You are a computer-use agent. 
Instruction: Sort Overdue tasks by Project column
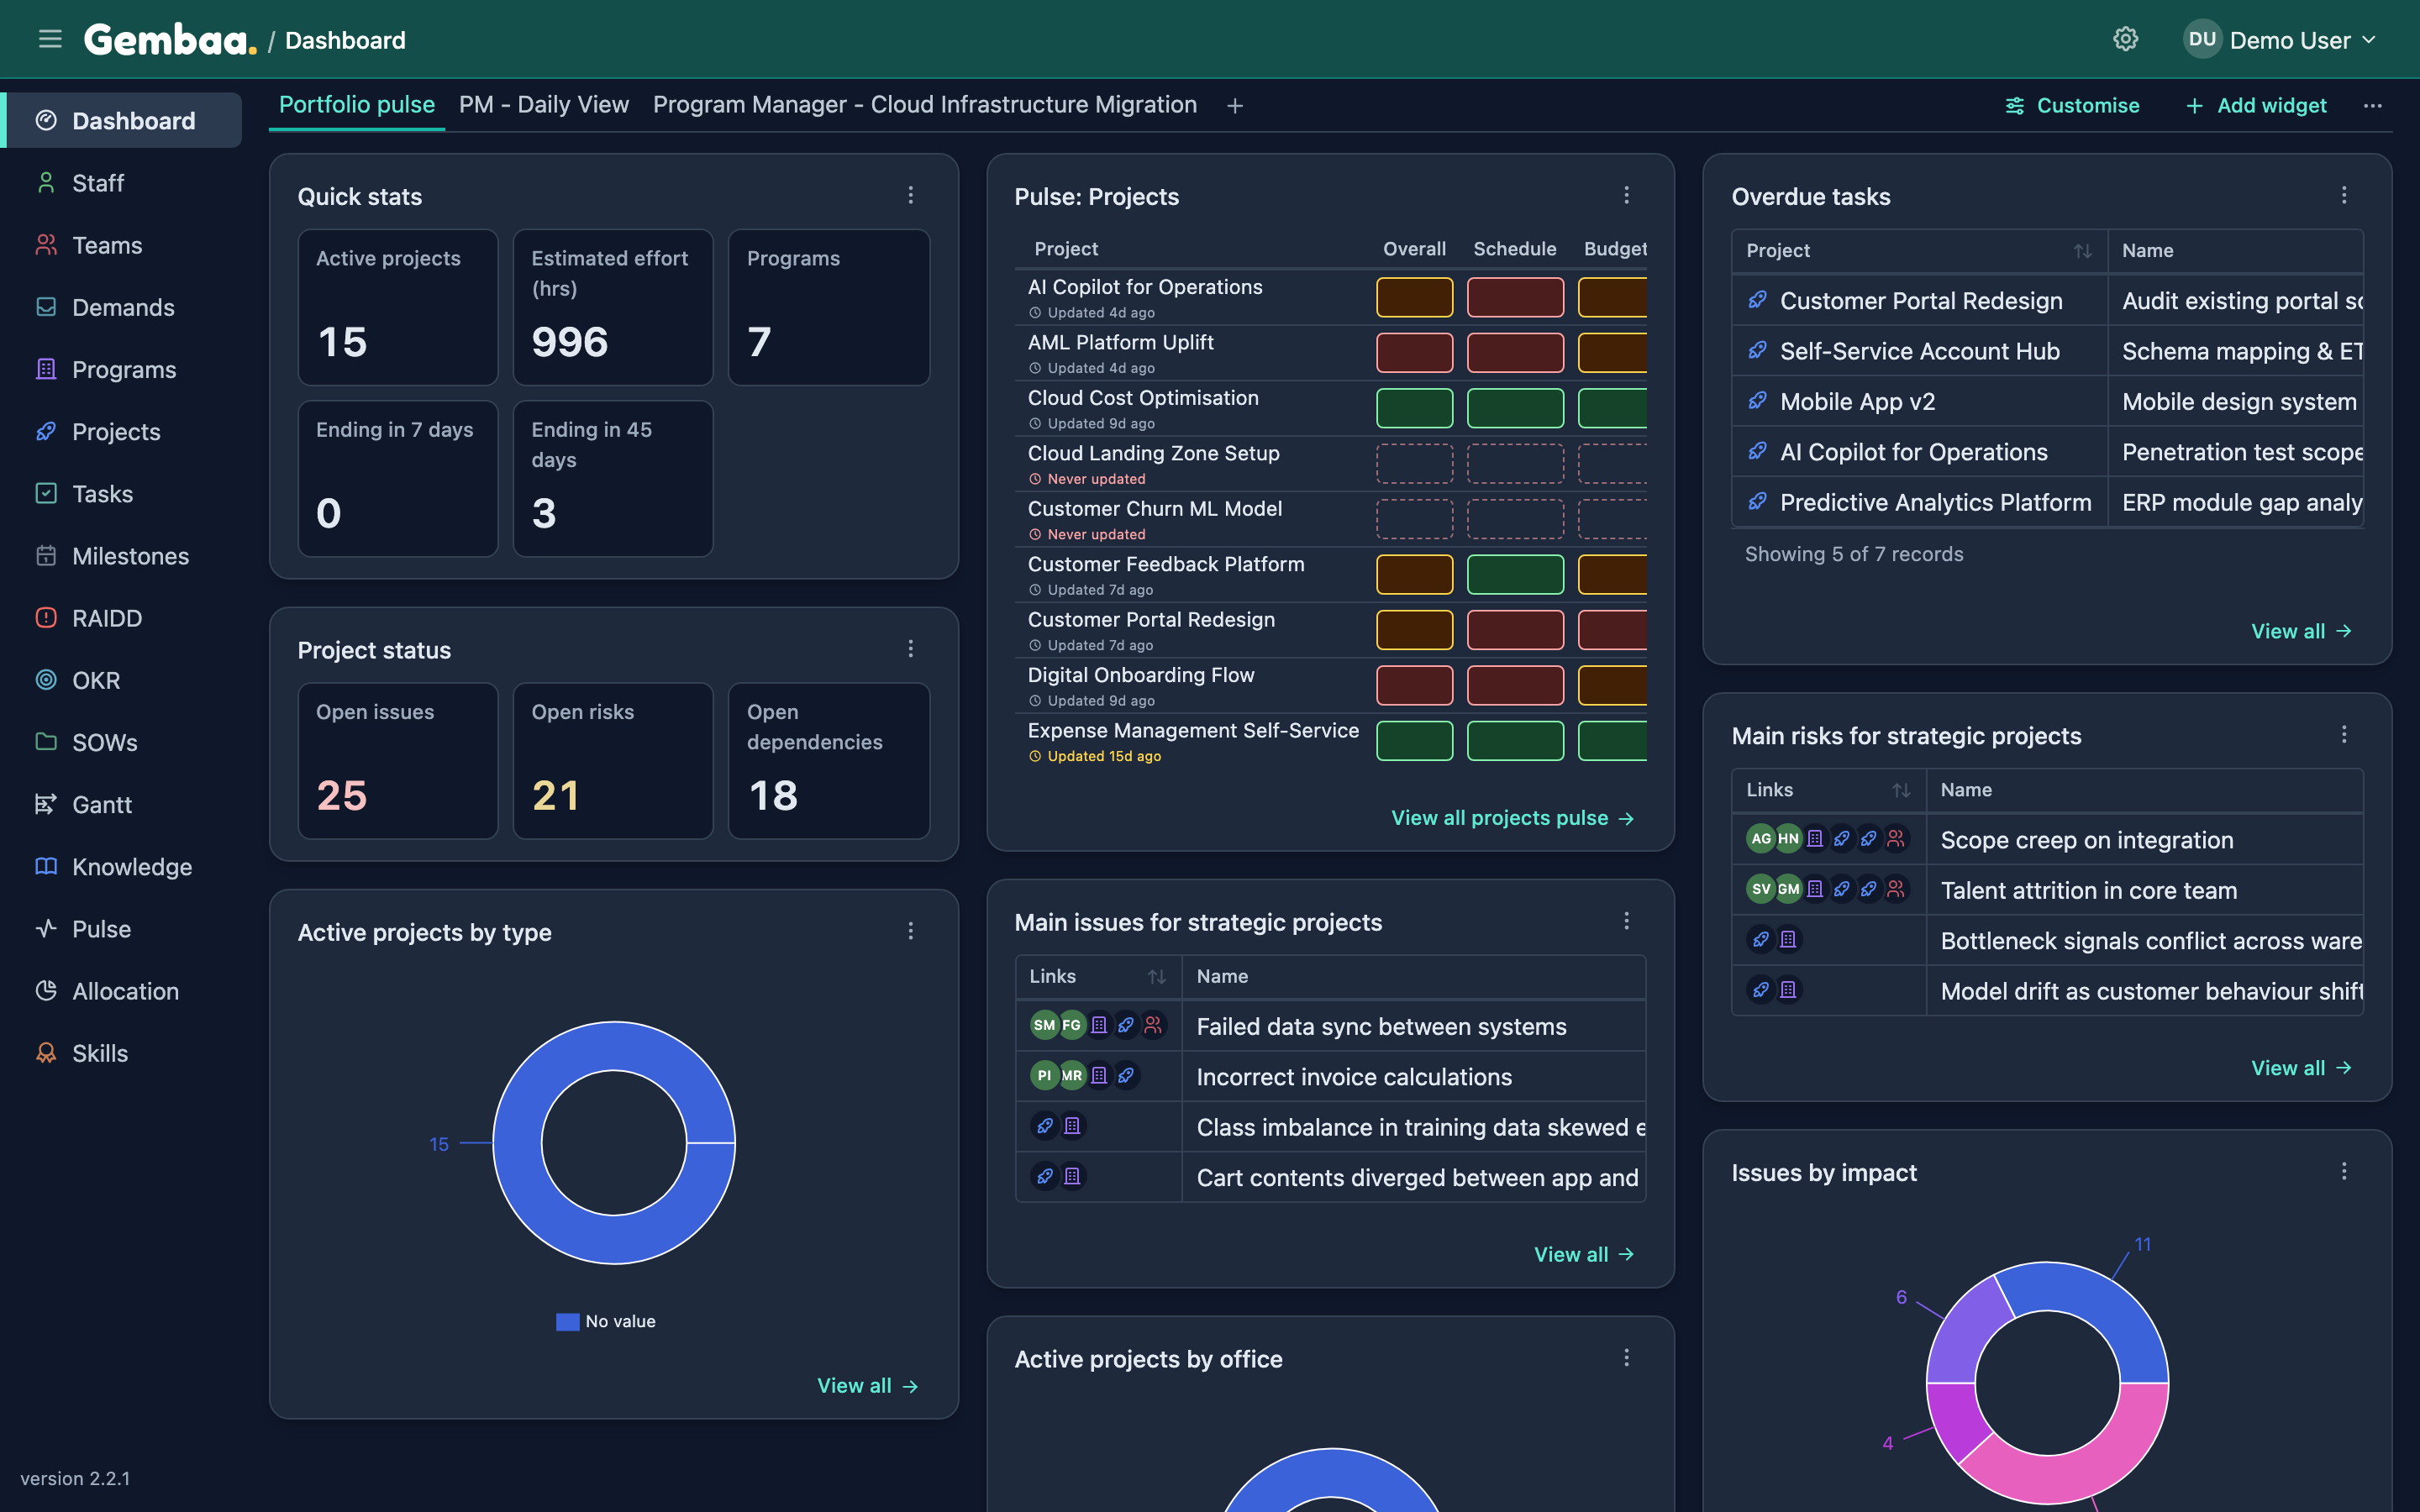tap(2082, 251)
